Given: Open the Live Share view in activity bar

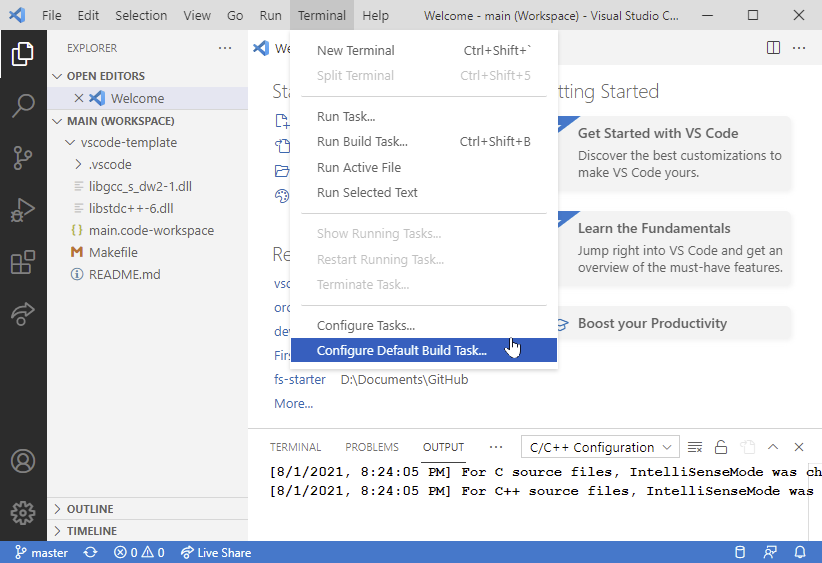Looking at the screenshot, I should (x=23, y=313).
